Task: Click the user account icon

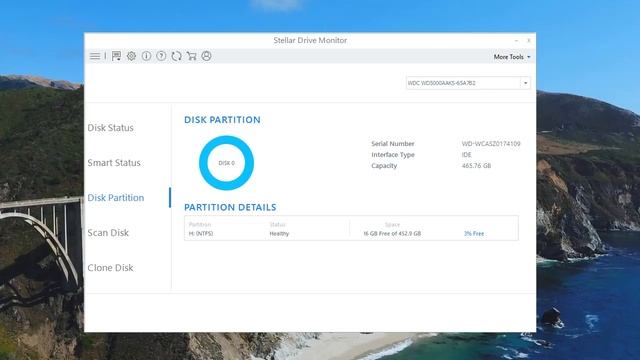Action: (x=207, y=56)
